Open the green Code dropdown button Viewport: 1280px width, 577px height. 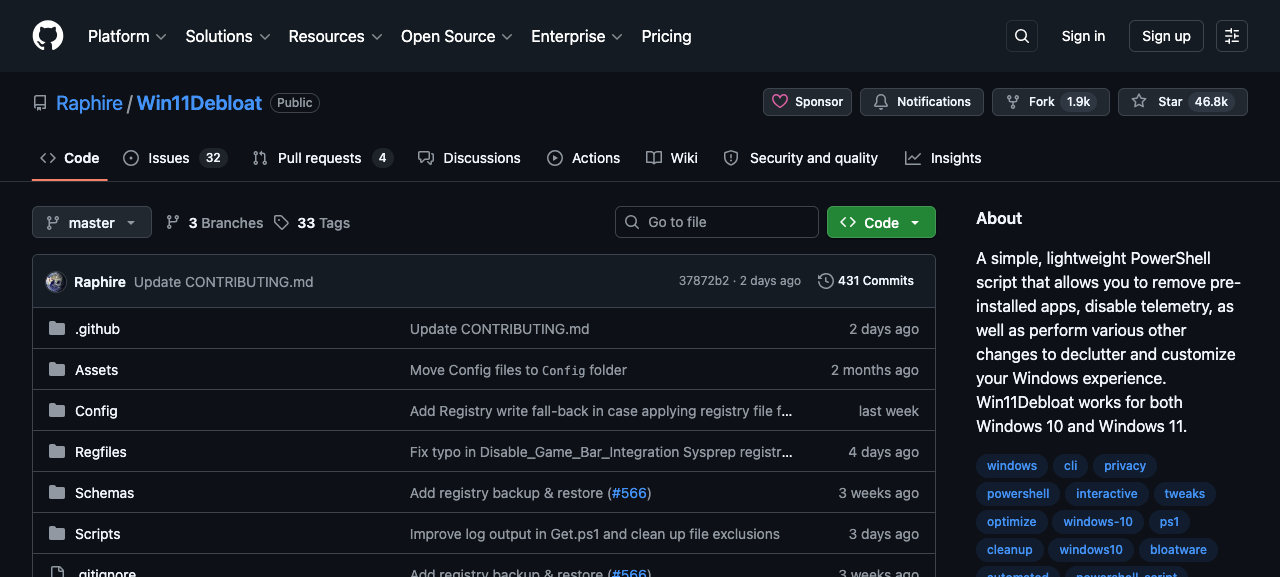[x=881, y=222]
